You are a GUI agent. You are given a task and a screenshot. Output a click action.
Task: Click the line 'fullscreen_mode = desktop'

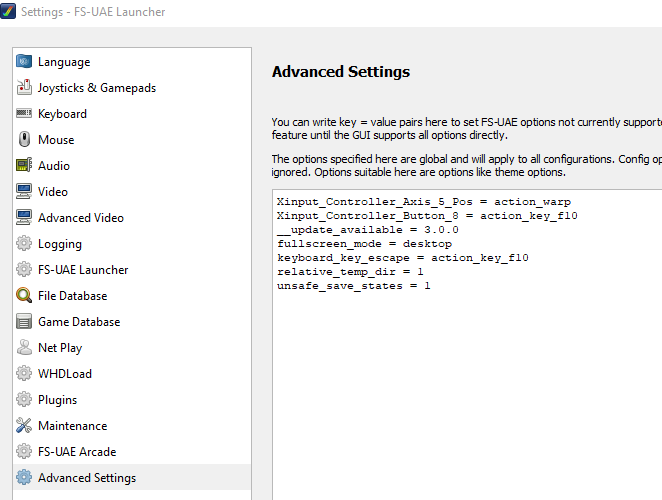click(364, 244)
